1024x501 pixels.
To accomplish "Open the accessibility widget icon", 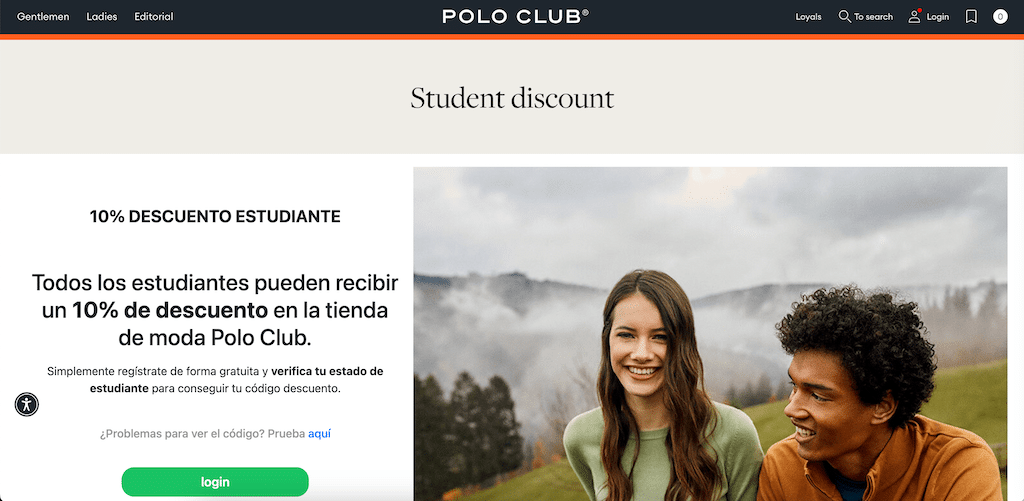I will point(27,404).
